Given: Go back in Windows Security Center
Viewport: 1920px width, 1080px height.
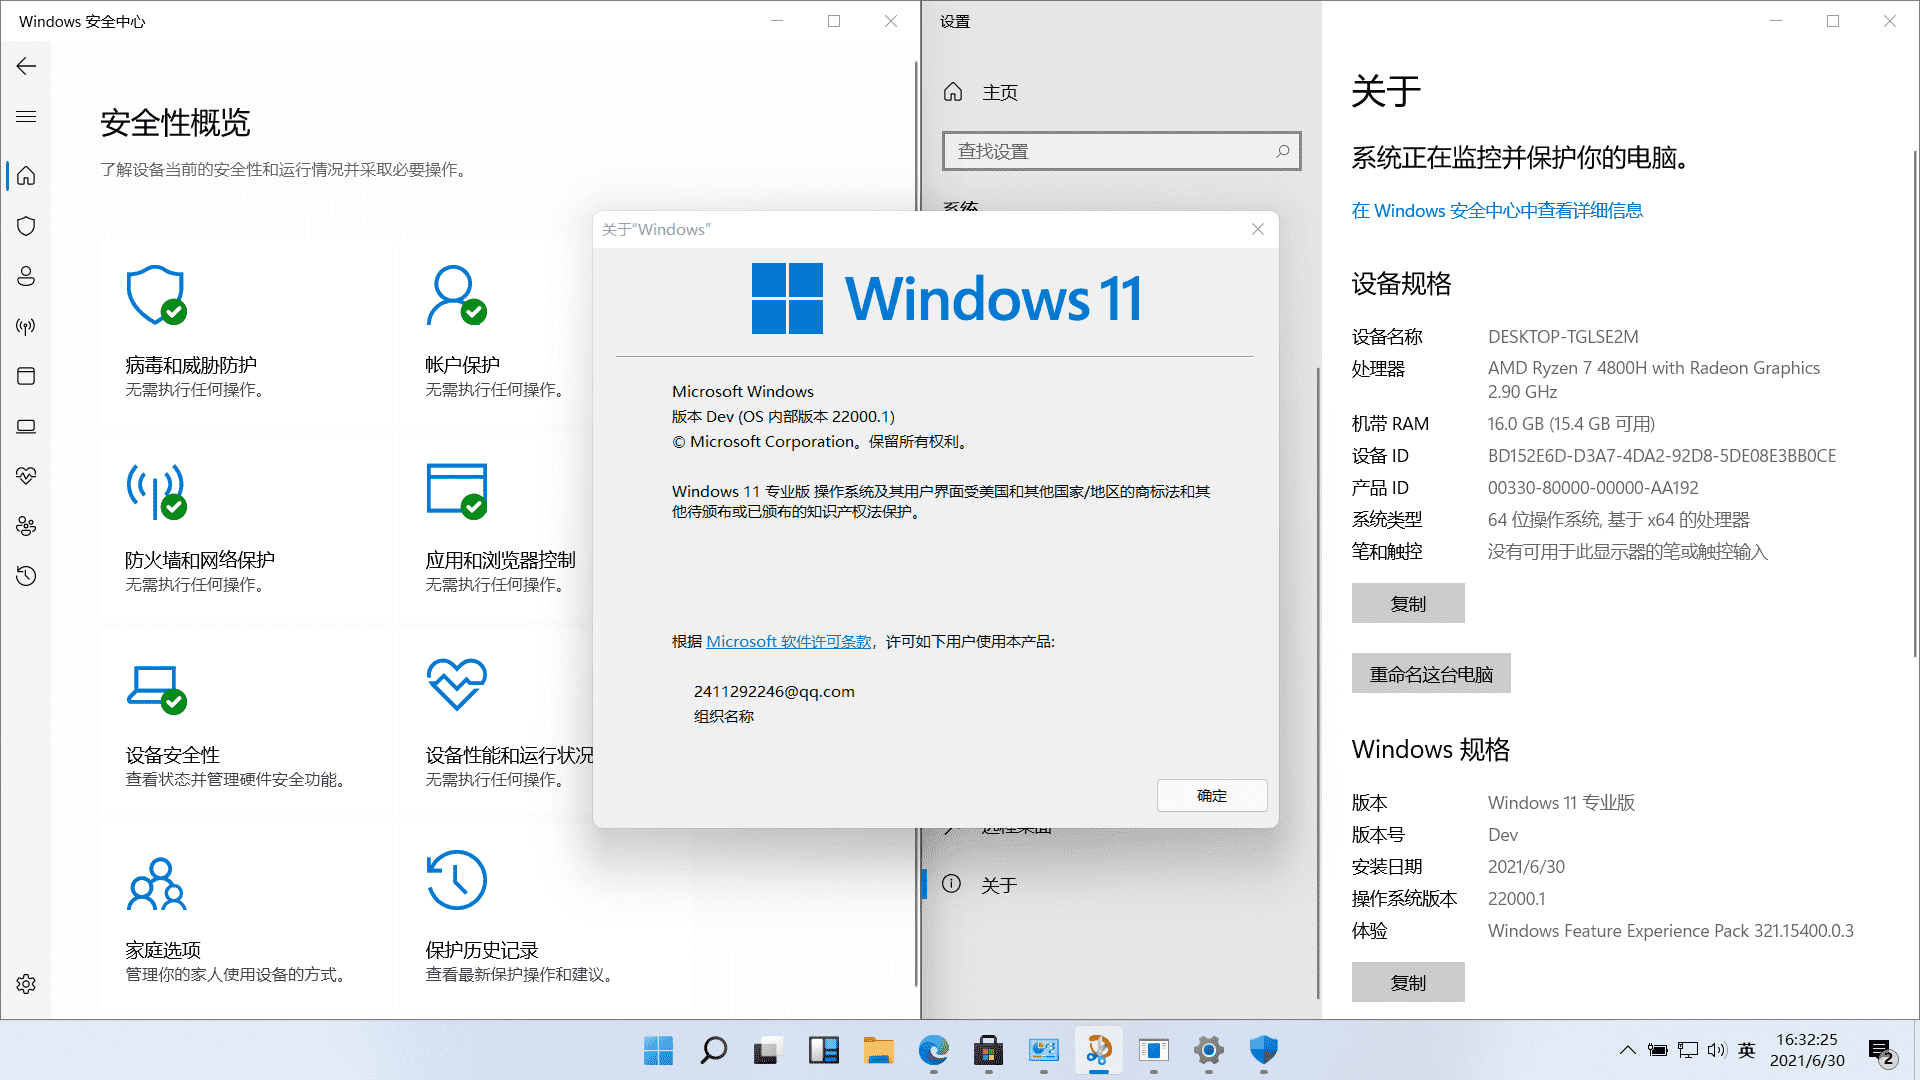Looking at the screenshot, I should [x=26, y=66].
